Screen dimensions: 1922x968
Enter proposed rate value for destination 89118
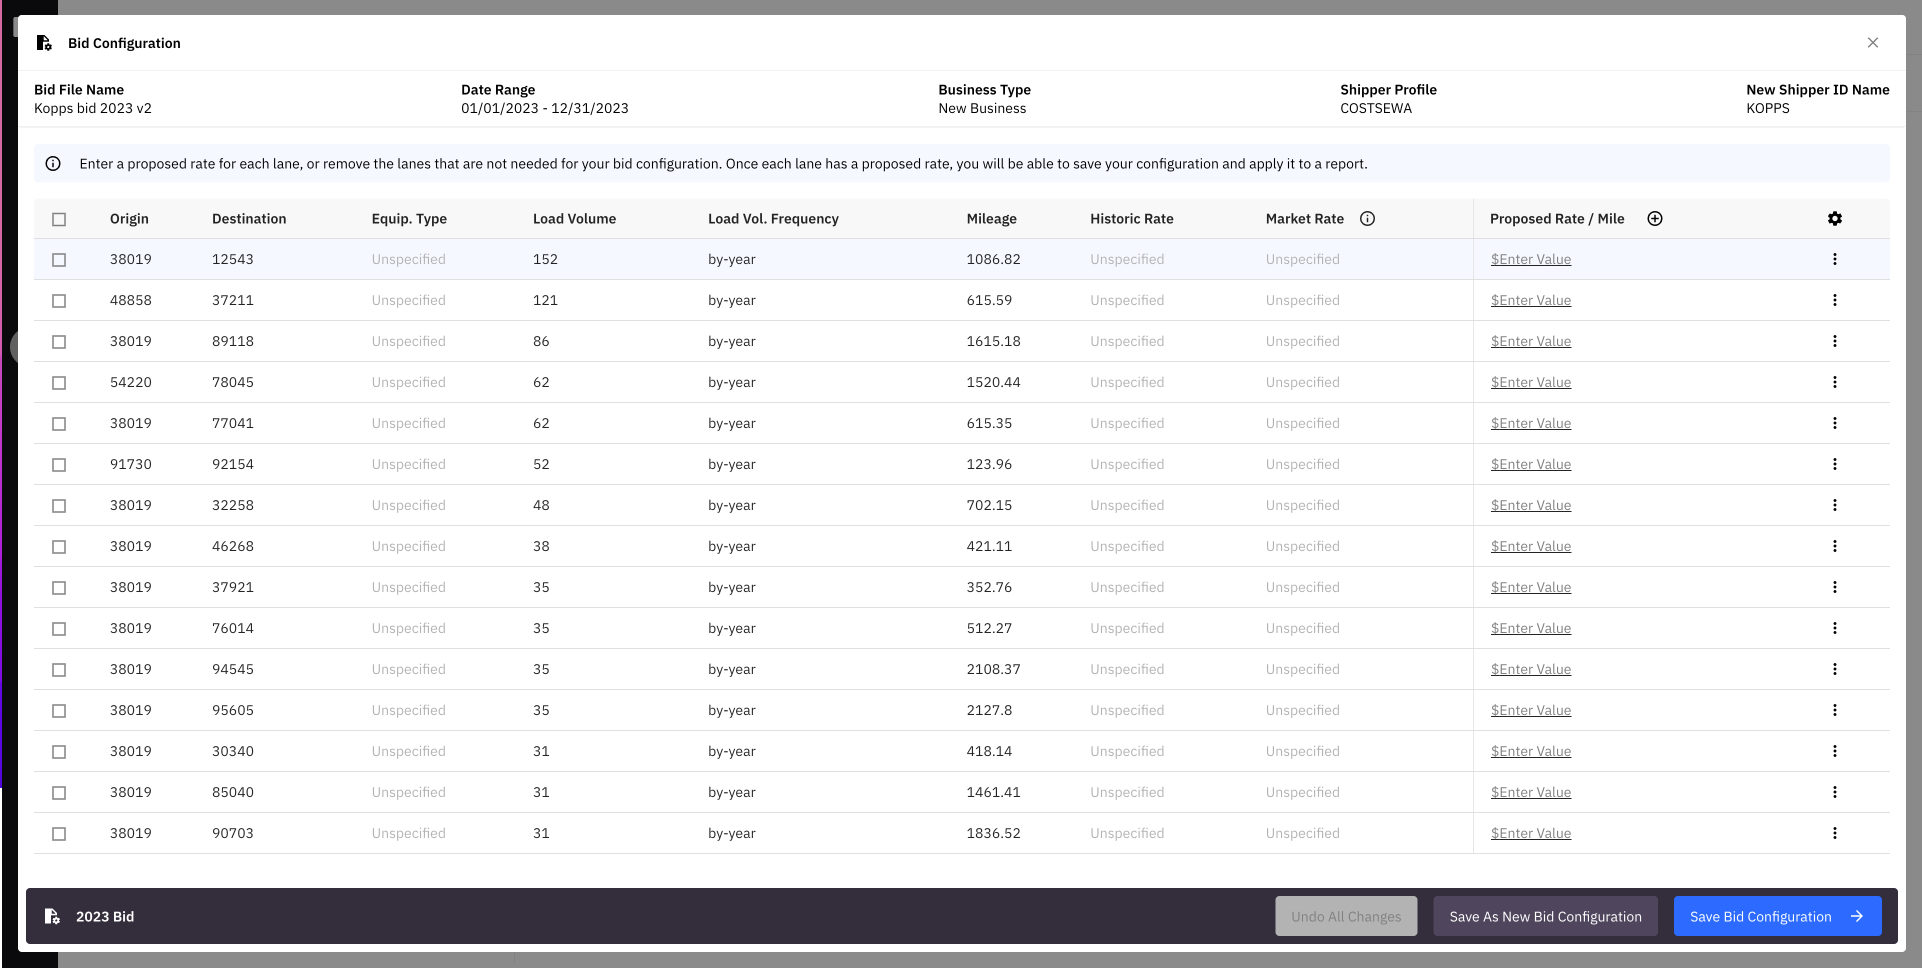[1530, 341]
